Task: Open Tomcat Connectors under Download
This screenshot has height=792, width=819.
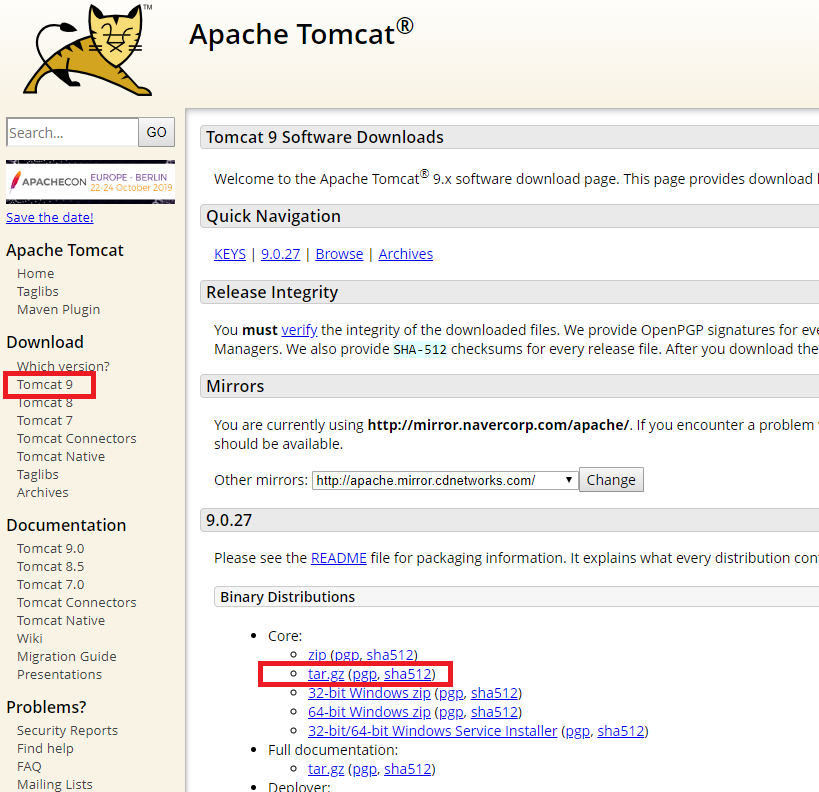Action: coord(77,438)
